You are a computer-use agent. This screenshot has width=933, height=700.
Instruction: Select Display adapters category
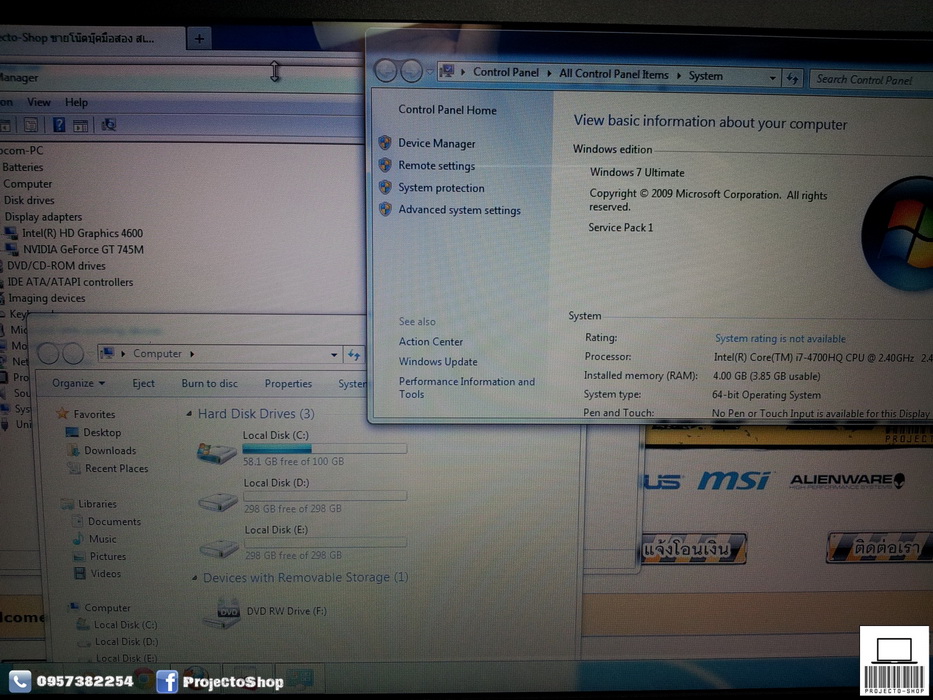pyautogui.click(x=43, y=217)
